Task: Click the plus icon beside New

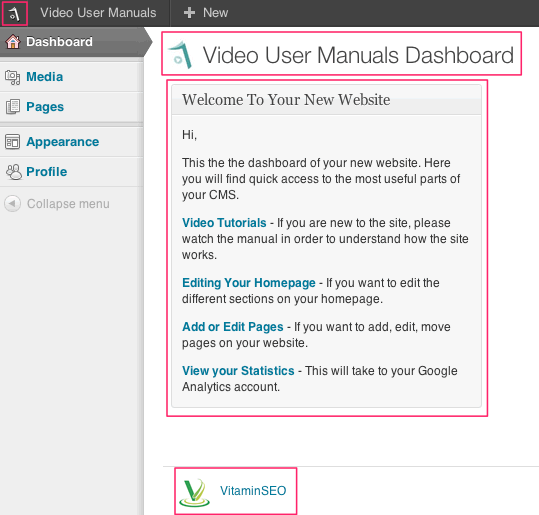Action: [189, 13]
